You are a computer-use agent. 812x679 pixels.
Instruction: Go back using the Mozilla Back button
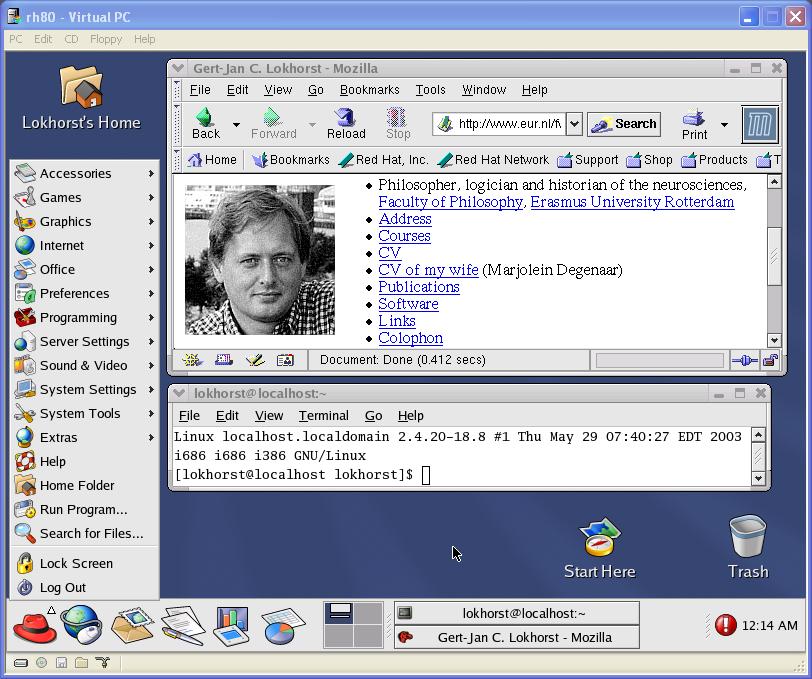(x=206, y=124)
